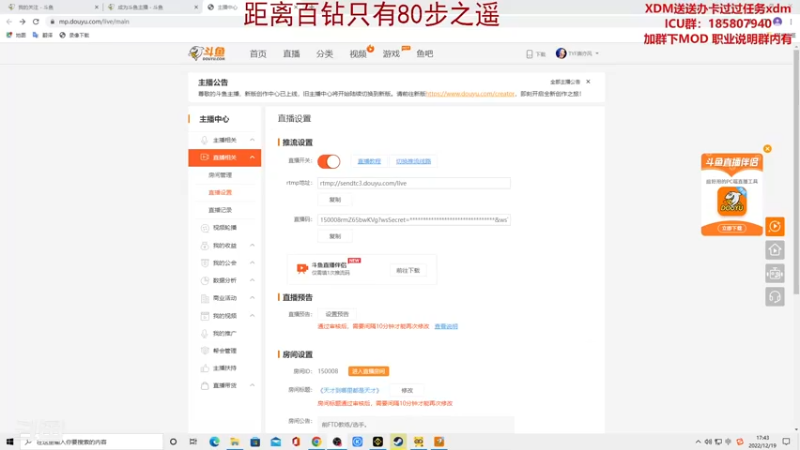
Task: Click 前往下载 for 斗鱼直播伴侣
Action: point(408,270)
